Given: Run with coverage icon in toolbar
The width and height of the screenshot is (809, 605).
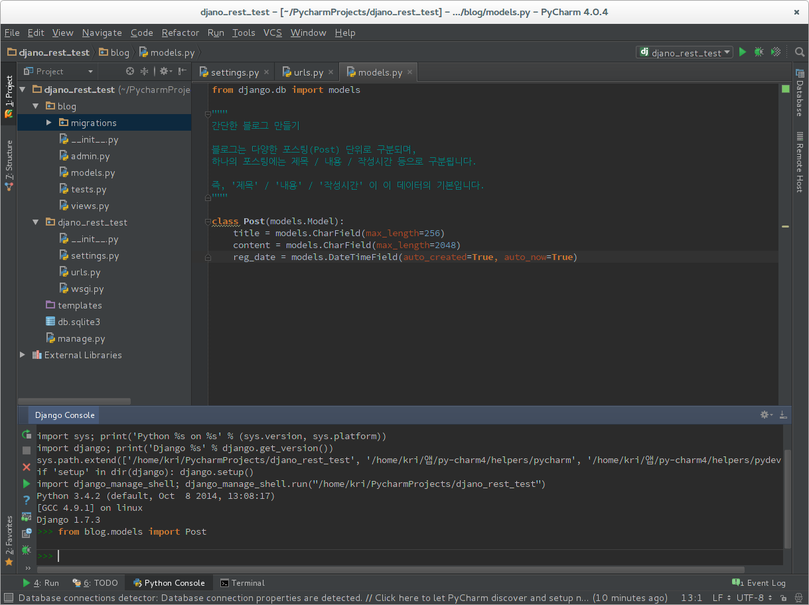Looking at the screenshot, I should pos(775,52).
